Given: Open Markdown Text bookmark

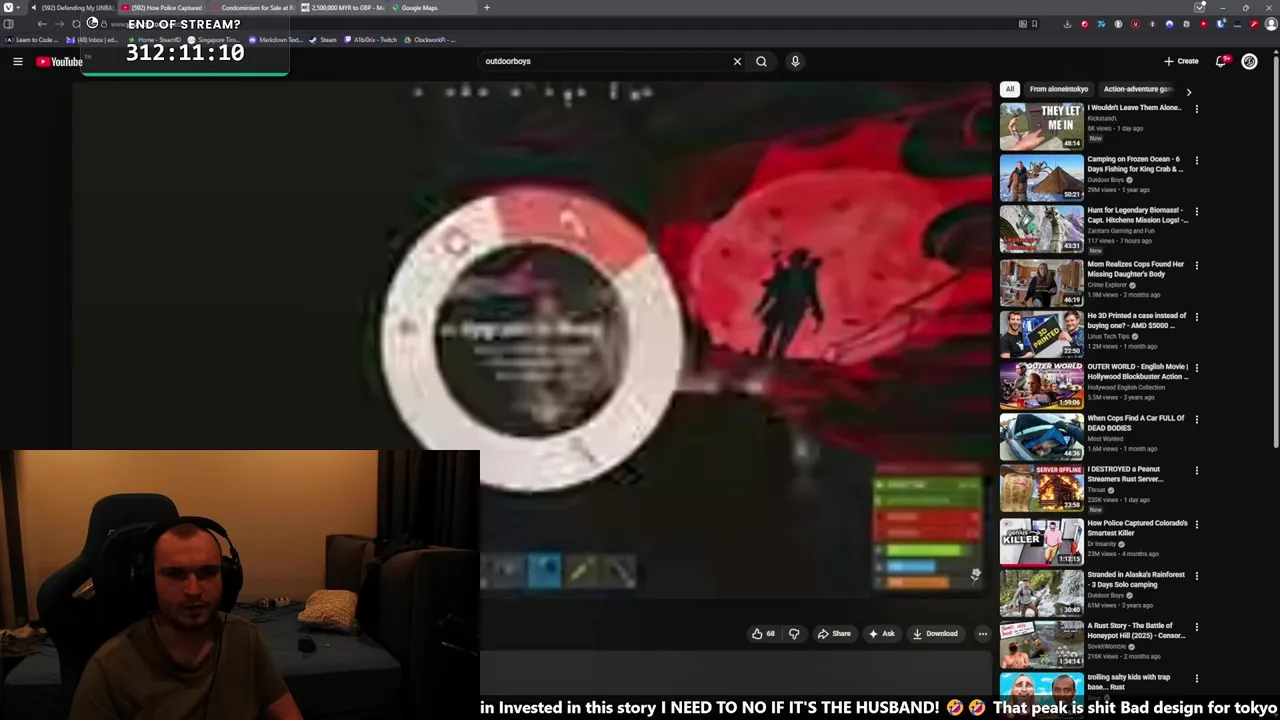Looking at the screenshot, I should click(x=276, y=40).
